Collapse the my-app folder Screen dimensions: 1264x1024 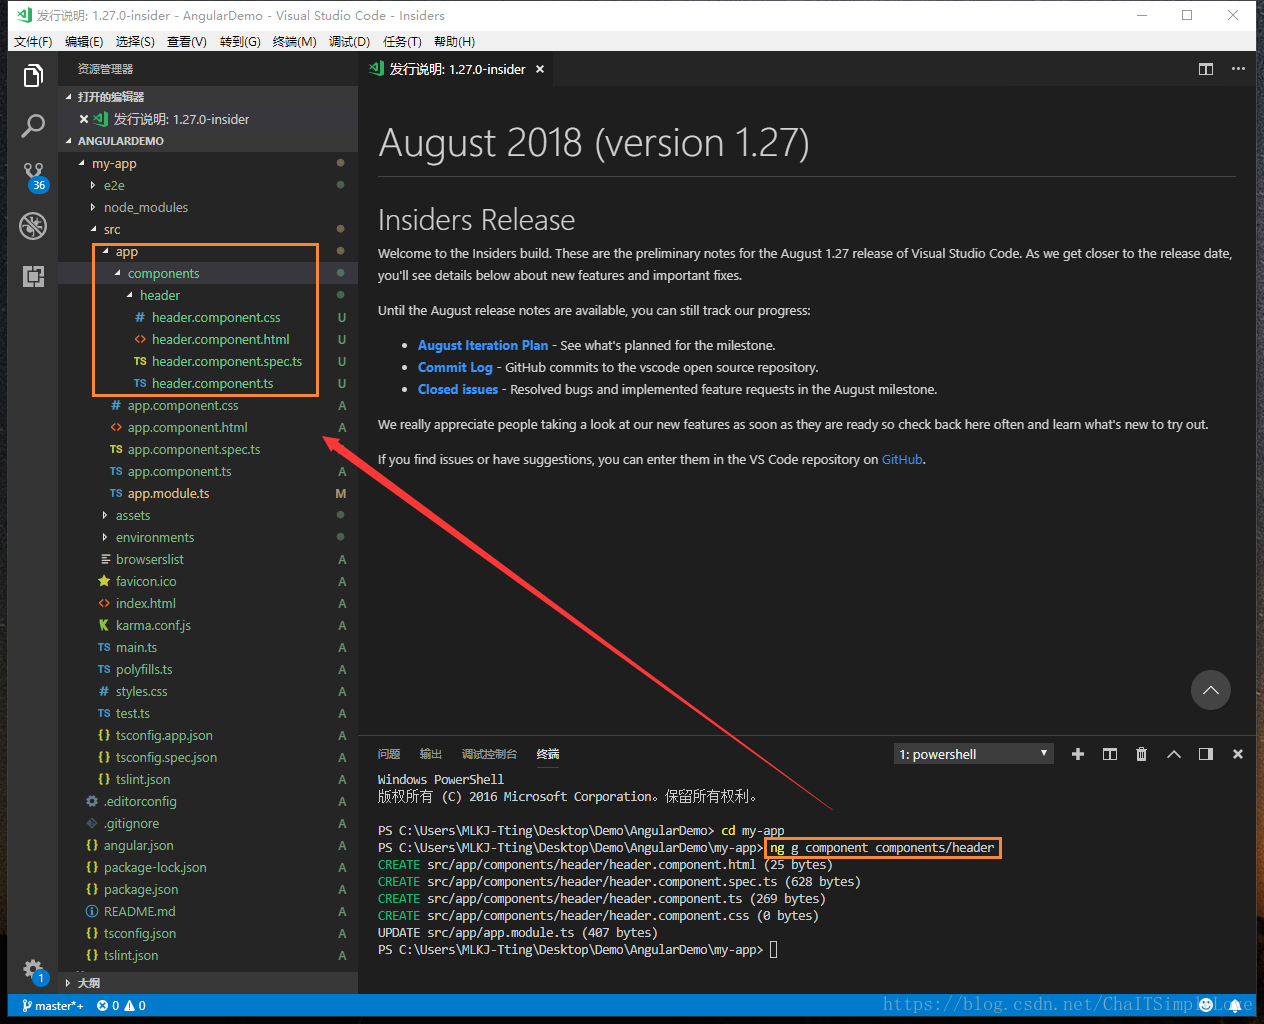(208, 163)
